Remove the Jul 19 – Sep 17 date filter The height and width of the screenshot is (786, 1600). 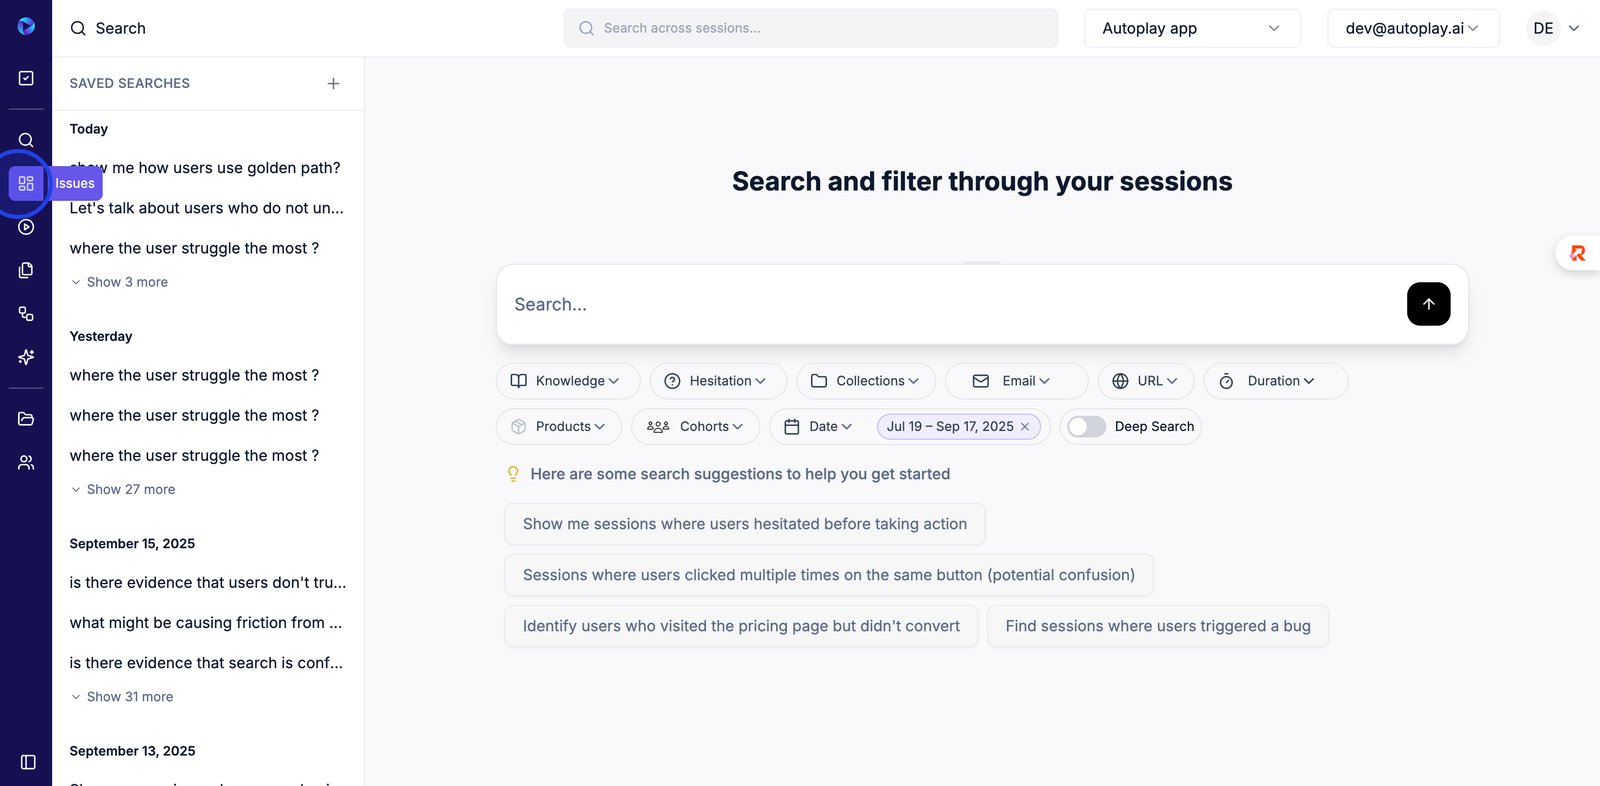1025,427
